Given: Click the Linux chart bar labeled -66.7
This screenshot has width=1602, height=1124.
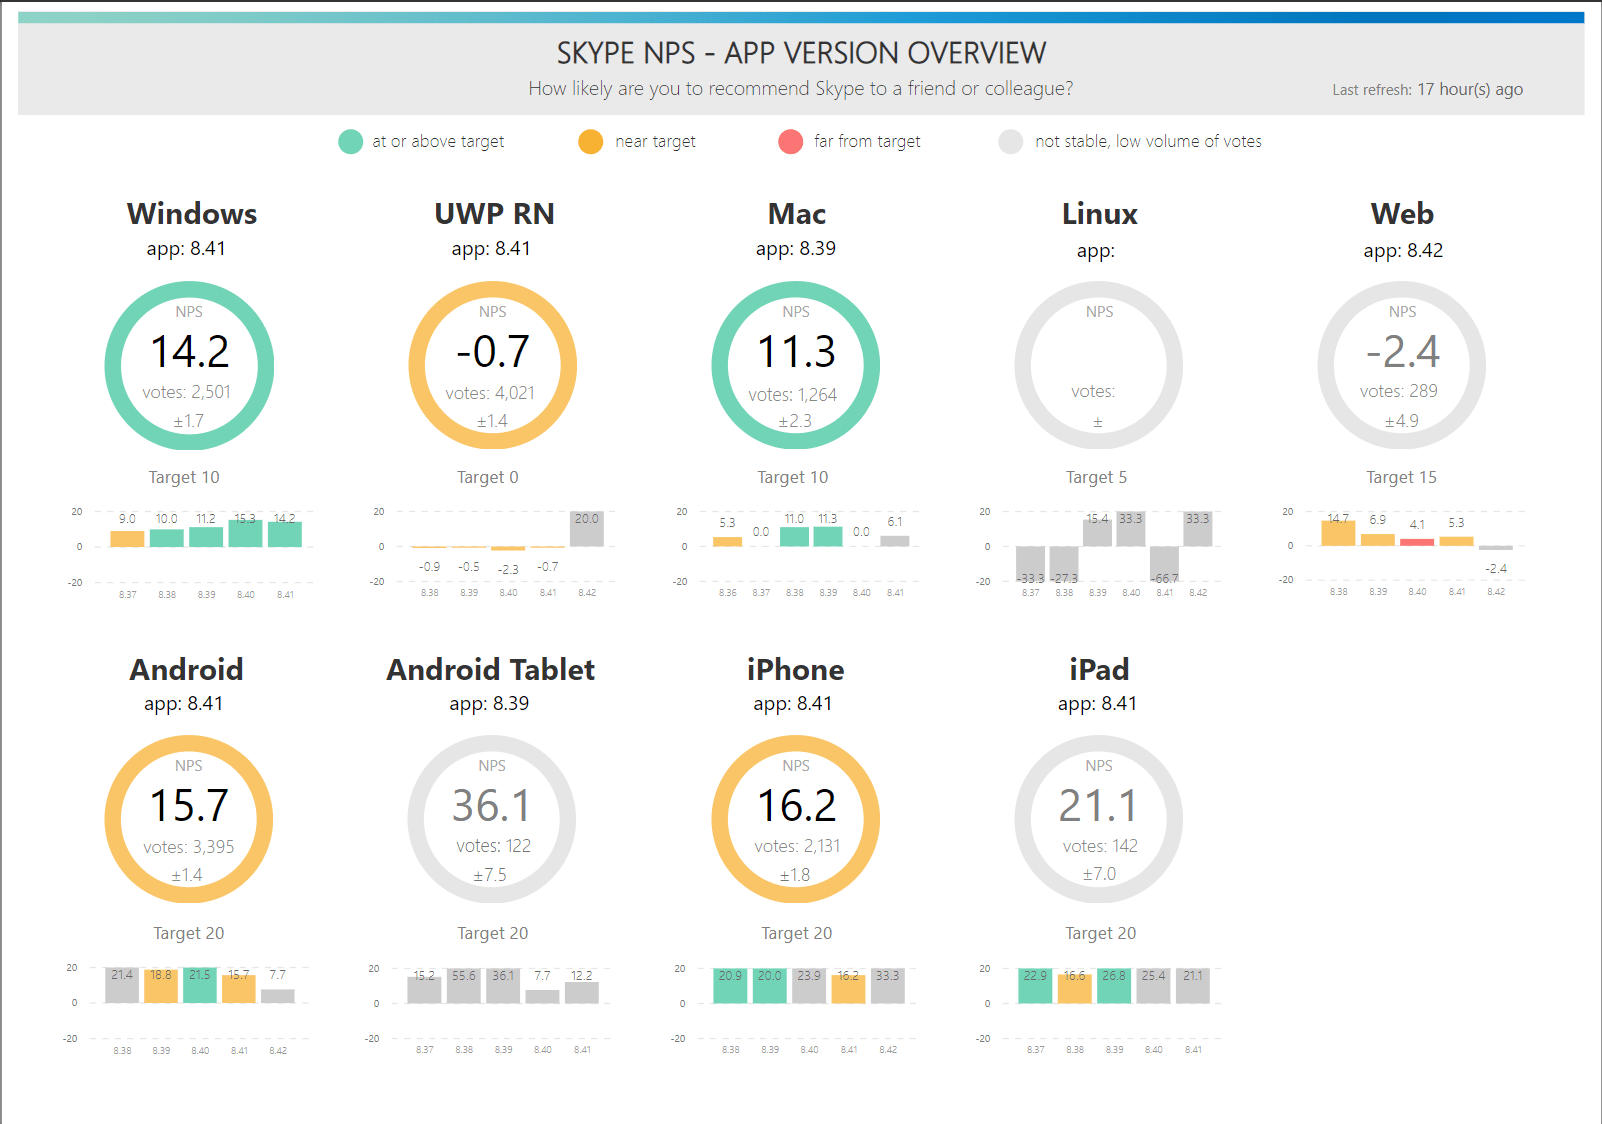Looking at the screenshot, I should click(1164, 564).
